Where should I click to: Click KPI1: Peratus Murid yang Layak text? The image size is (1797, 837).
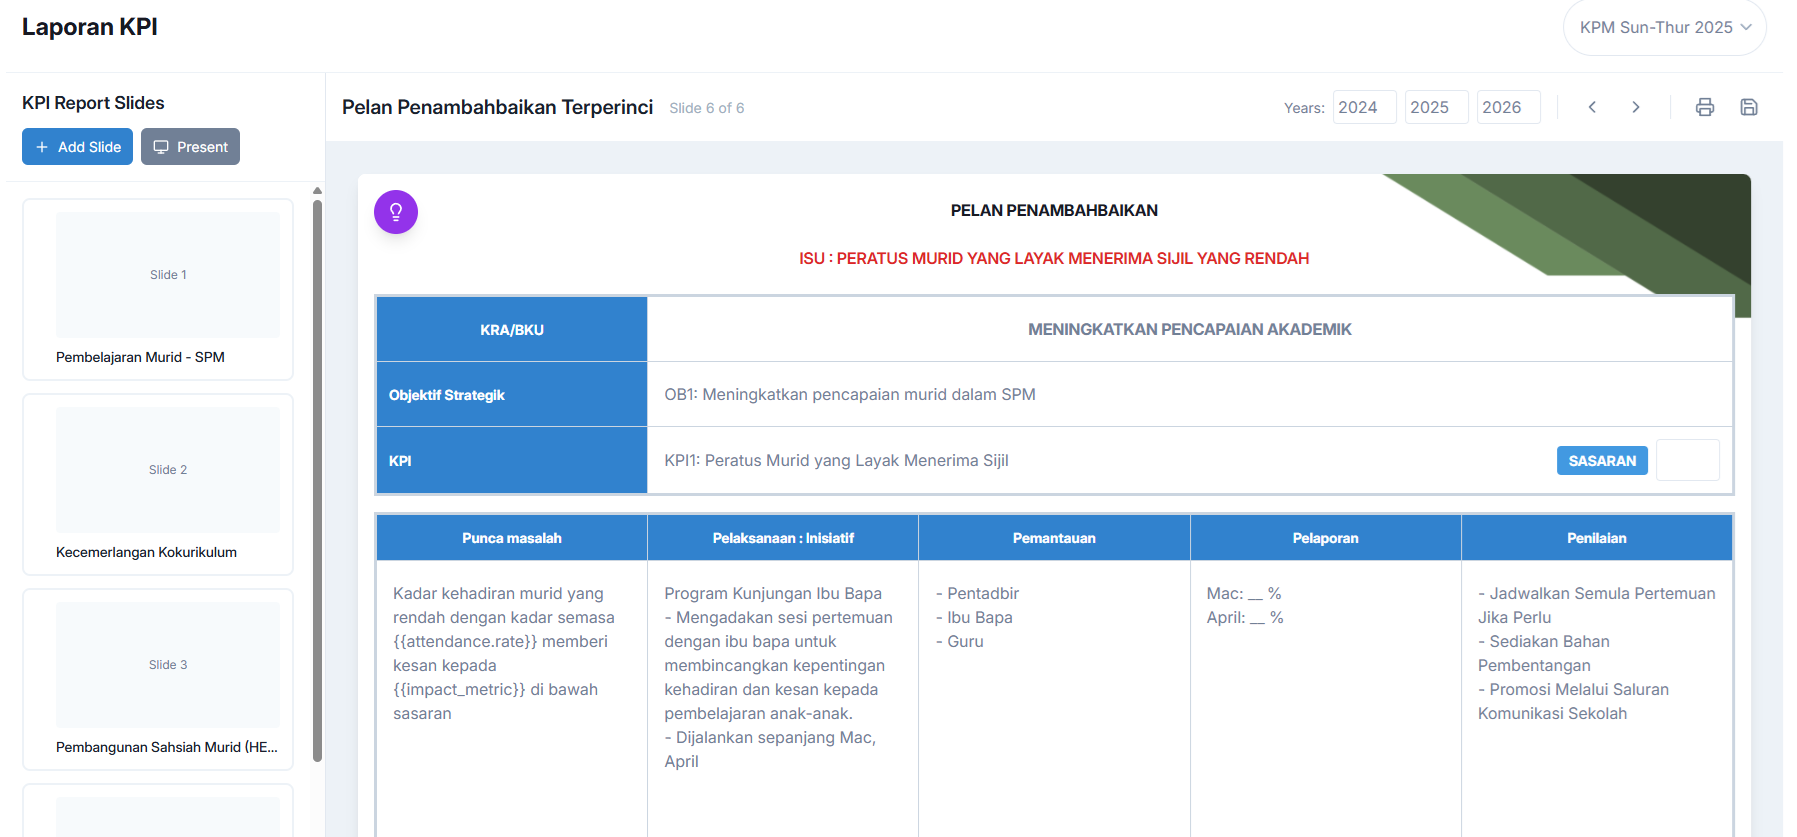[x=836, y=460]
